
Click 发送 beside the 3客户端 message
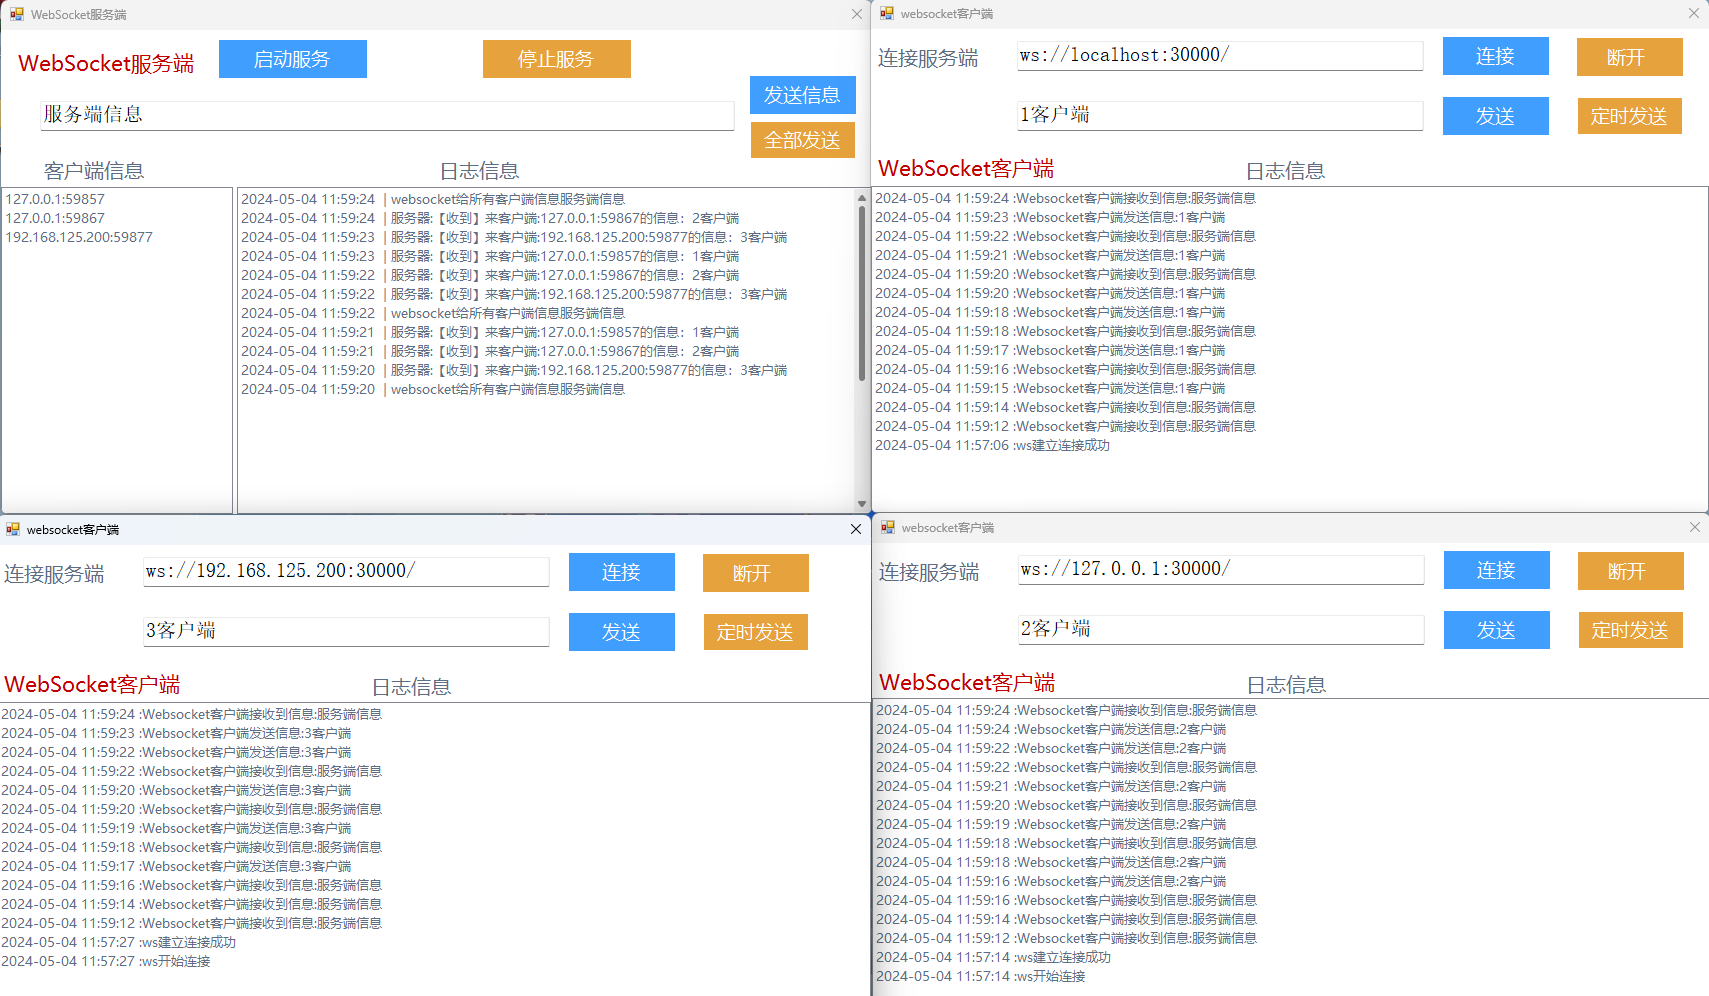click(x=622, y=632)
